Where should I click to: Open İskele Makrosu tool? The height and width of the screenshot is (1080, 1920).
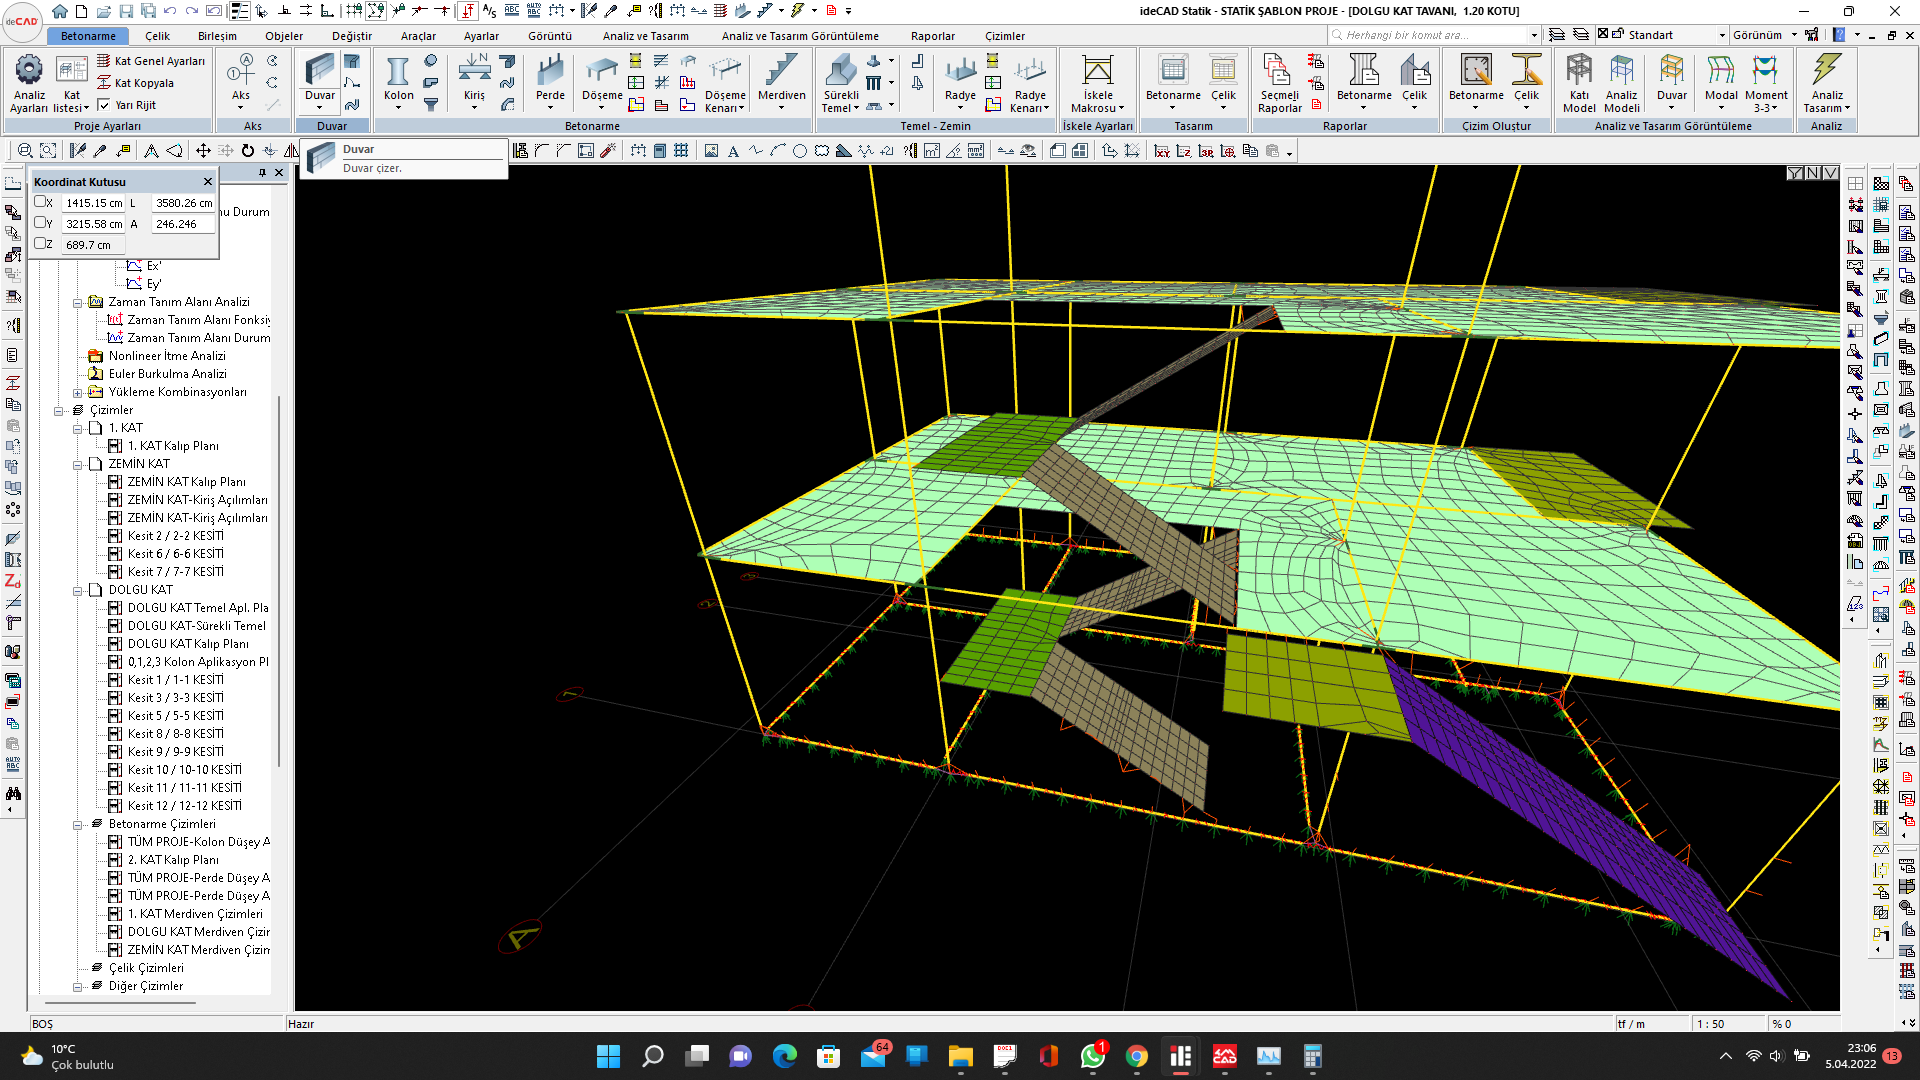pos(1097,83)
